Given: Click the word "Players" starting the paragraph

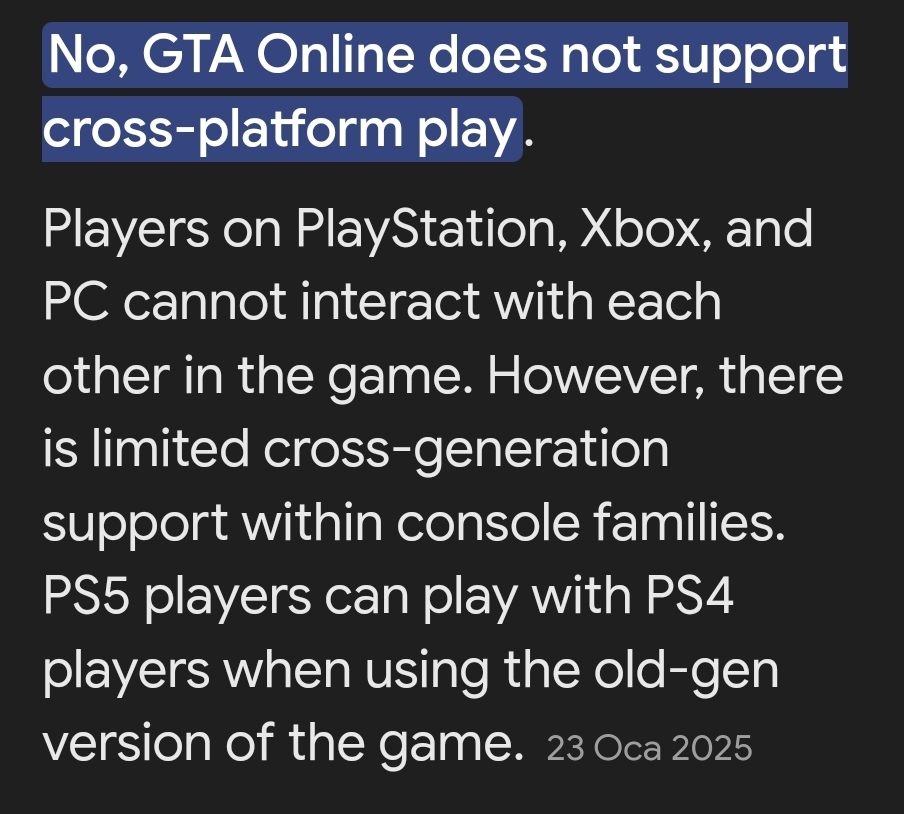Looking at the screenshot, I should click(126, 230).
